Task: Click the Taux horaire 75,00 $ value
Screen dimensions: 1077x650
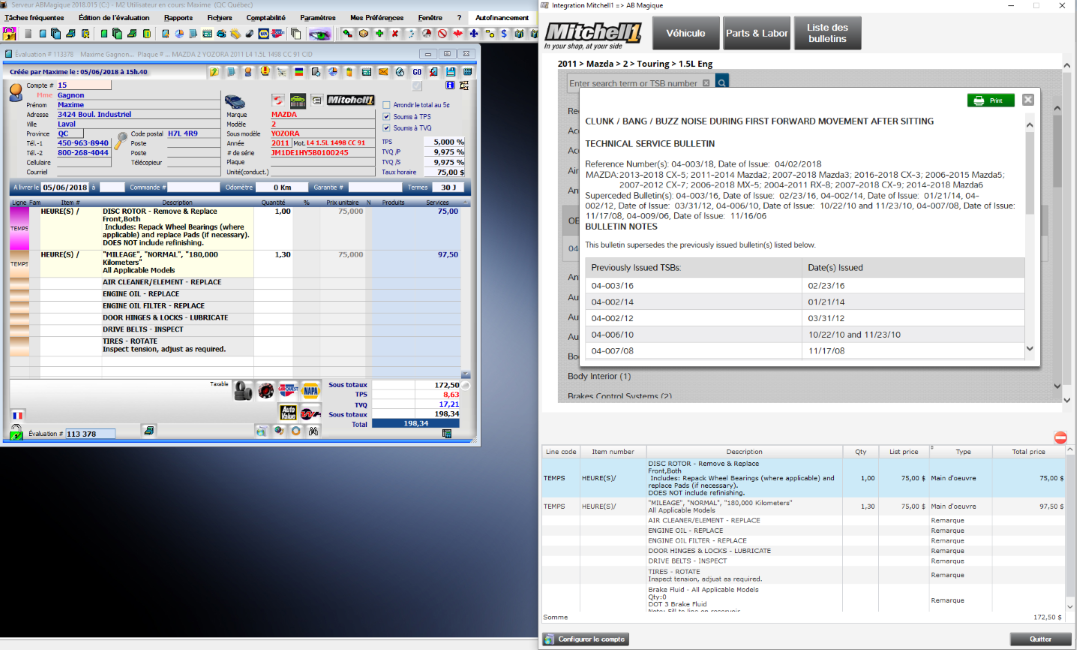Action: [444, 172]
